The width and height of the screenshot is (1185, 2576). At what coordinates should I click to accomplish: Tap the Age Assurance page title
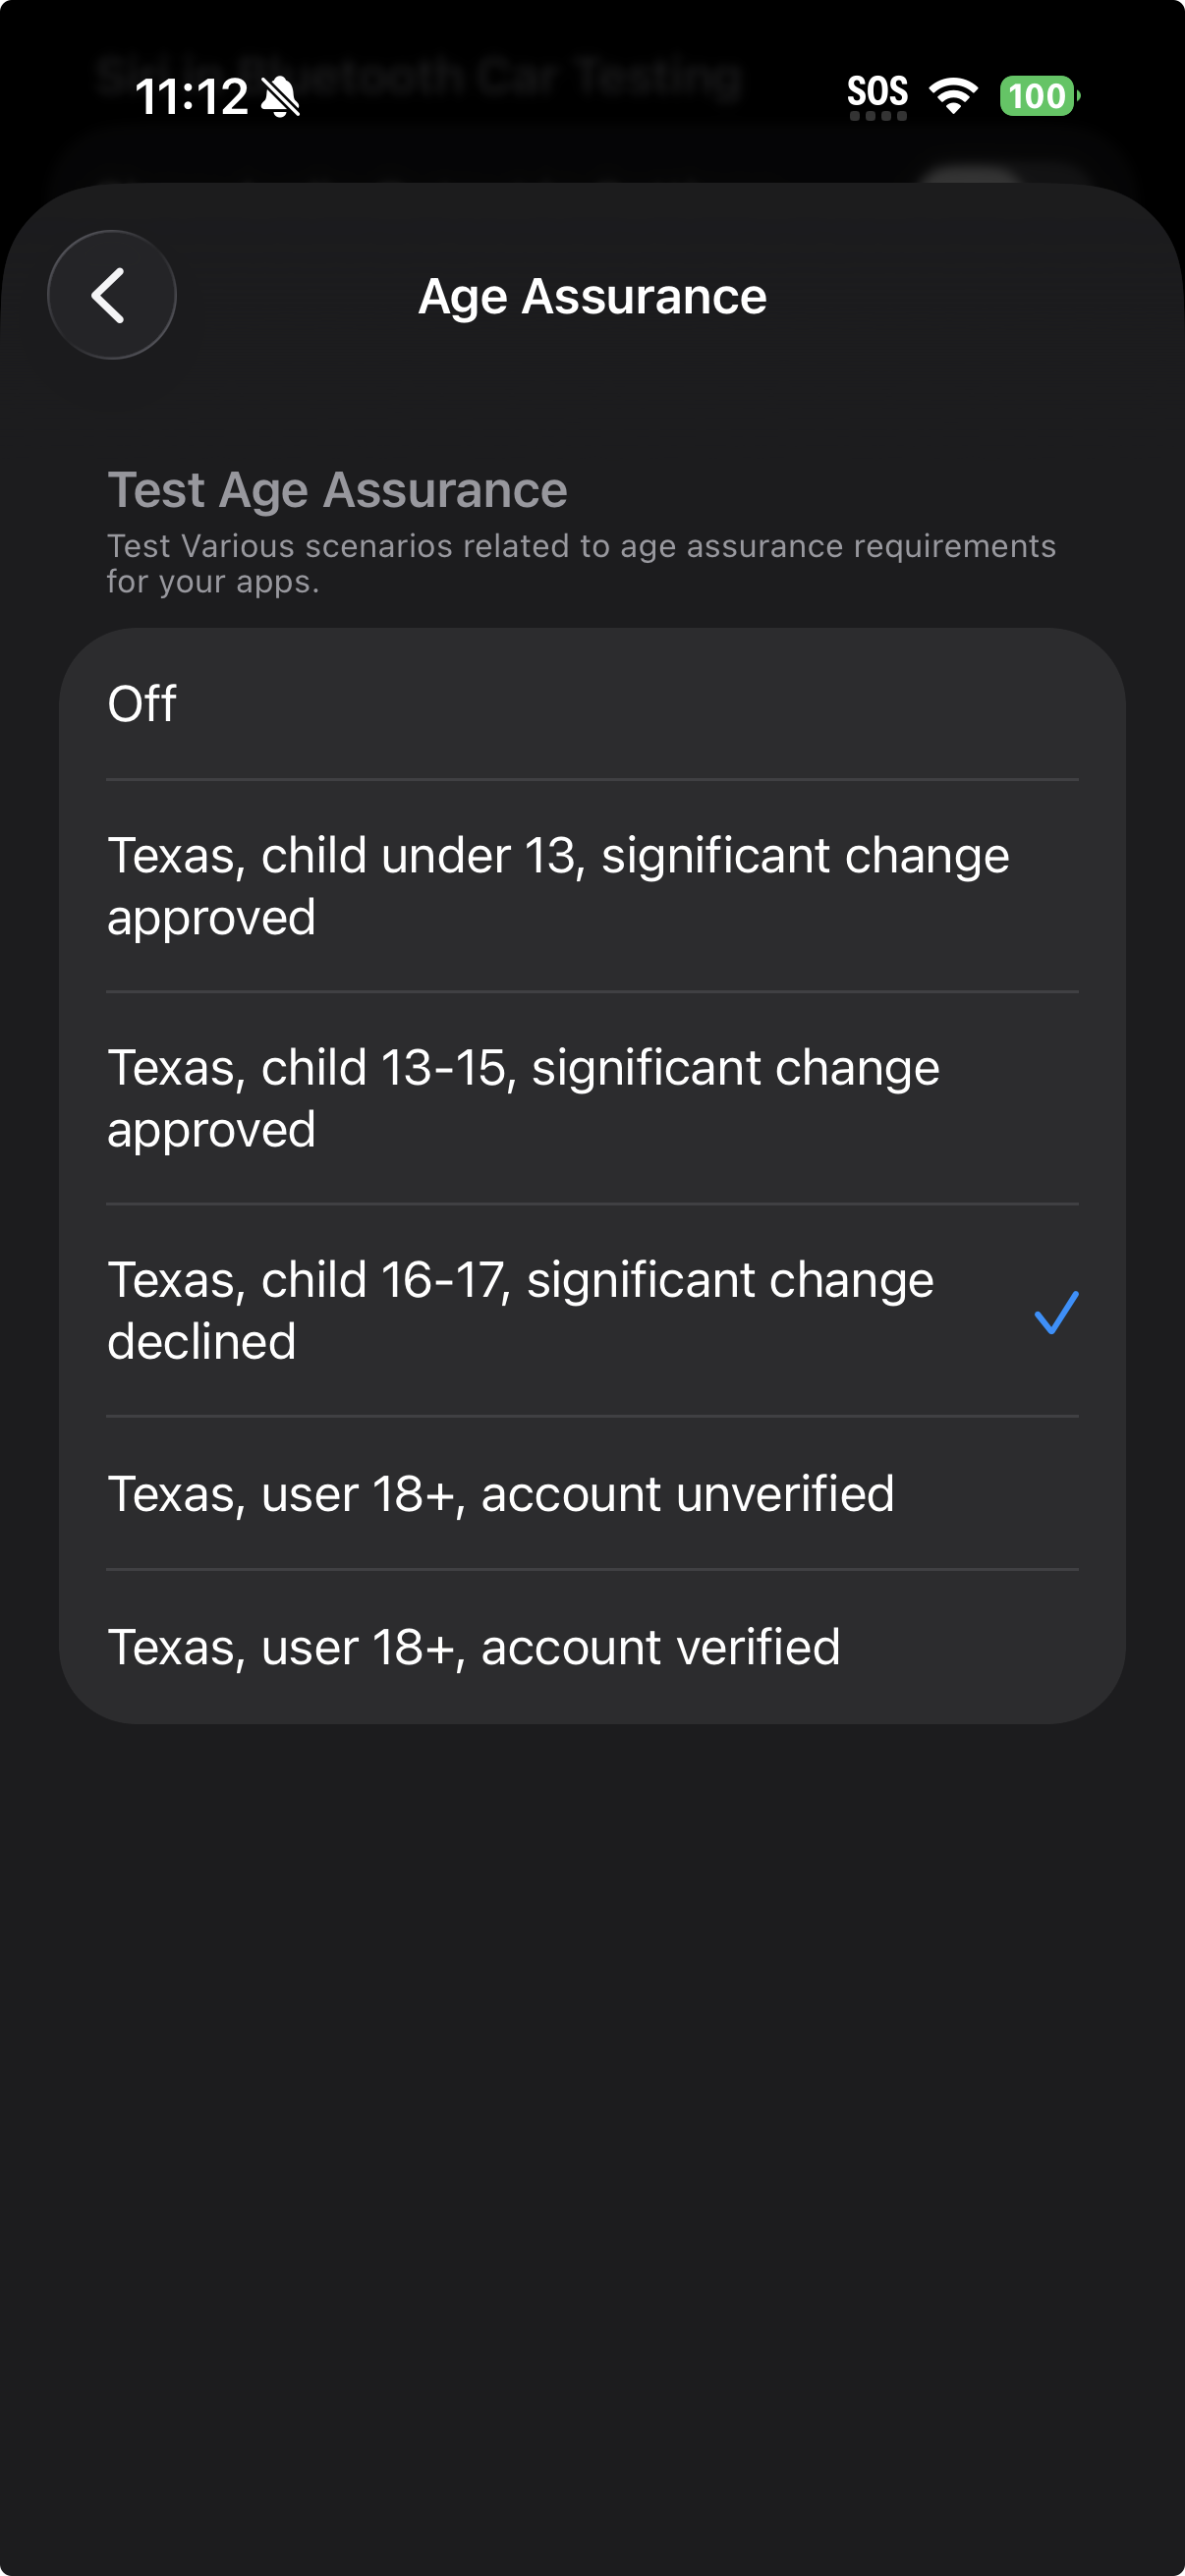tap(592, 297)
